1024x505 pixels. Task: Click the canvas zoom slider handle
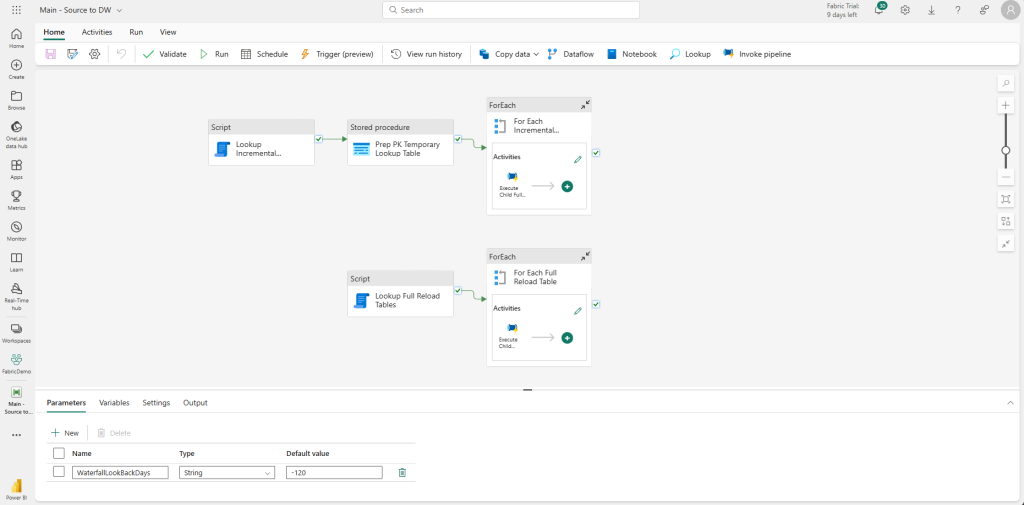[x=1005, y=150]
